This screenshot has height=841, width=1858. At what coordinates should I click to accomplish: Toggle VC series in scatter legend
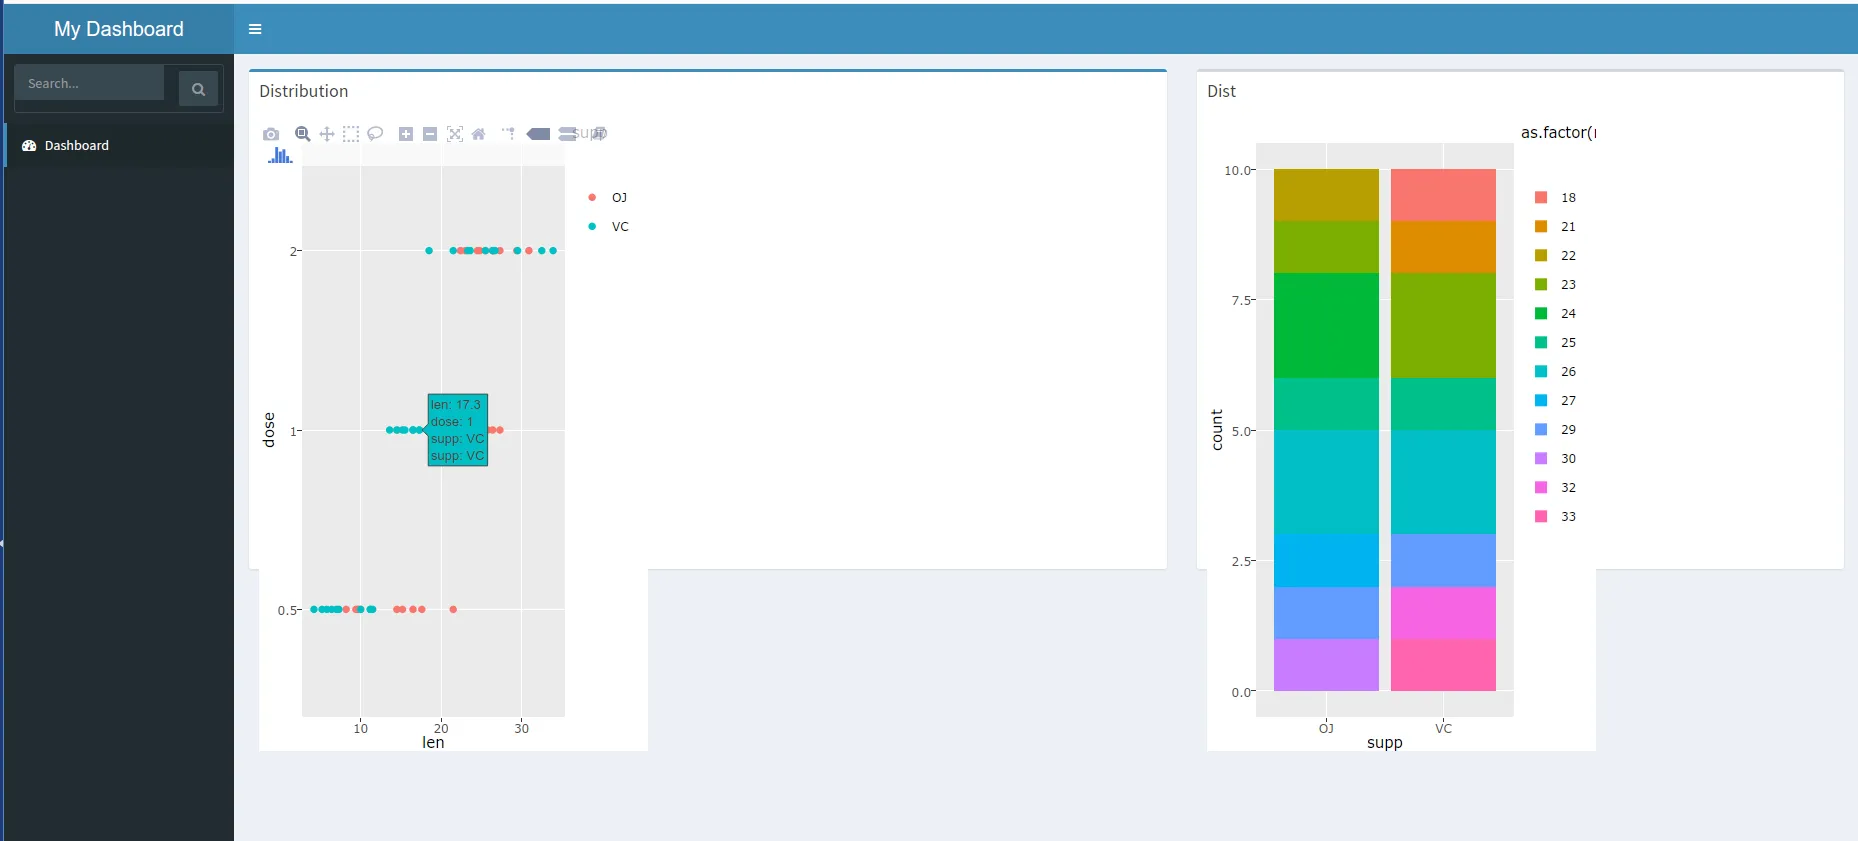[608, 227]
